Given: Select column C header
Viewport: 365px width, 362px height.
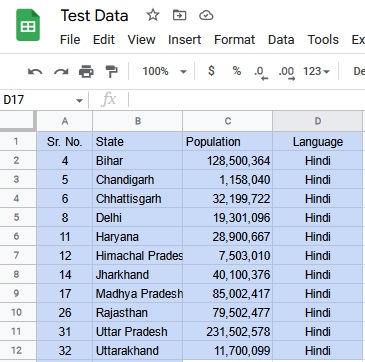Looking at the screenshot, I should (228, 121).
